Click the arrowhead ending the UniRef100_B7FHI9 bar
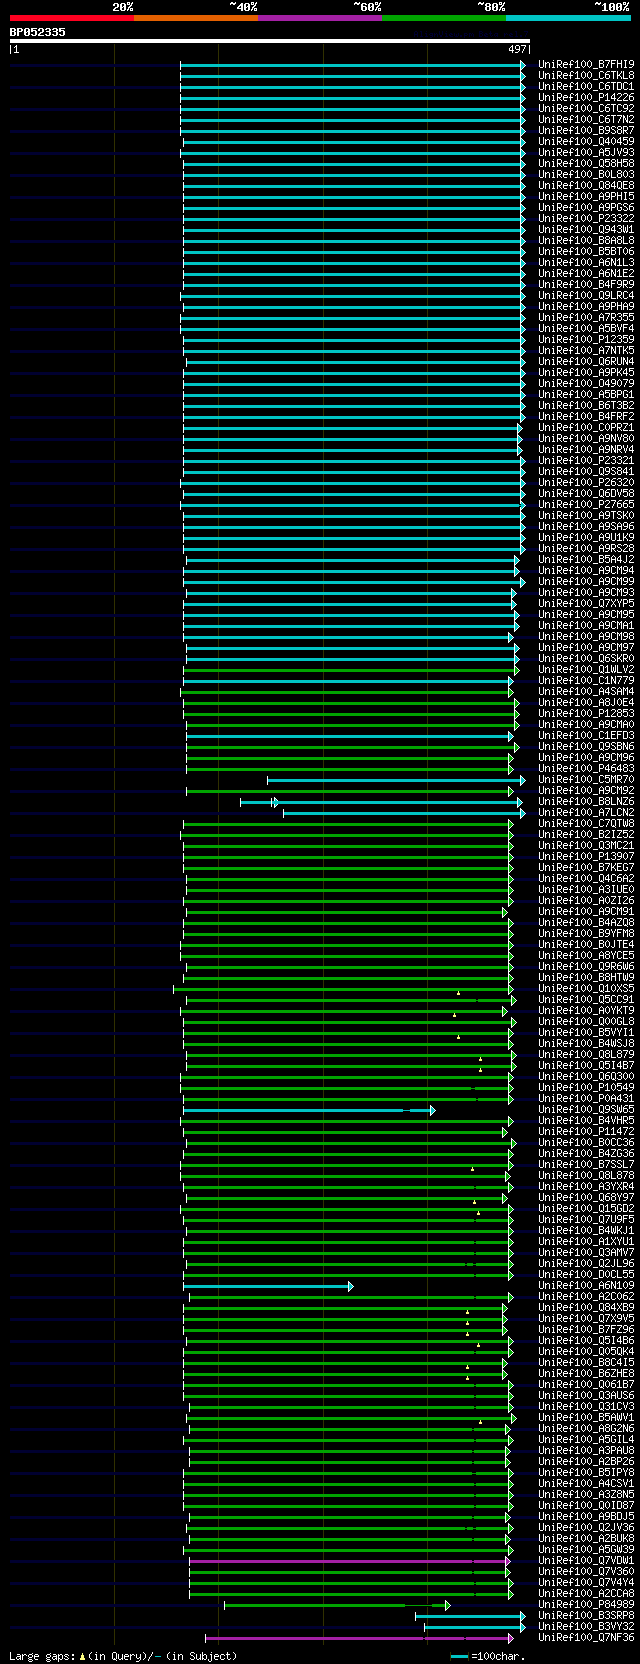This screenshot has height=1664, width=640. click(522, 65)
